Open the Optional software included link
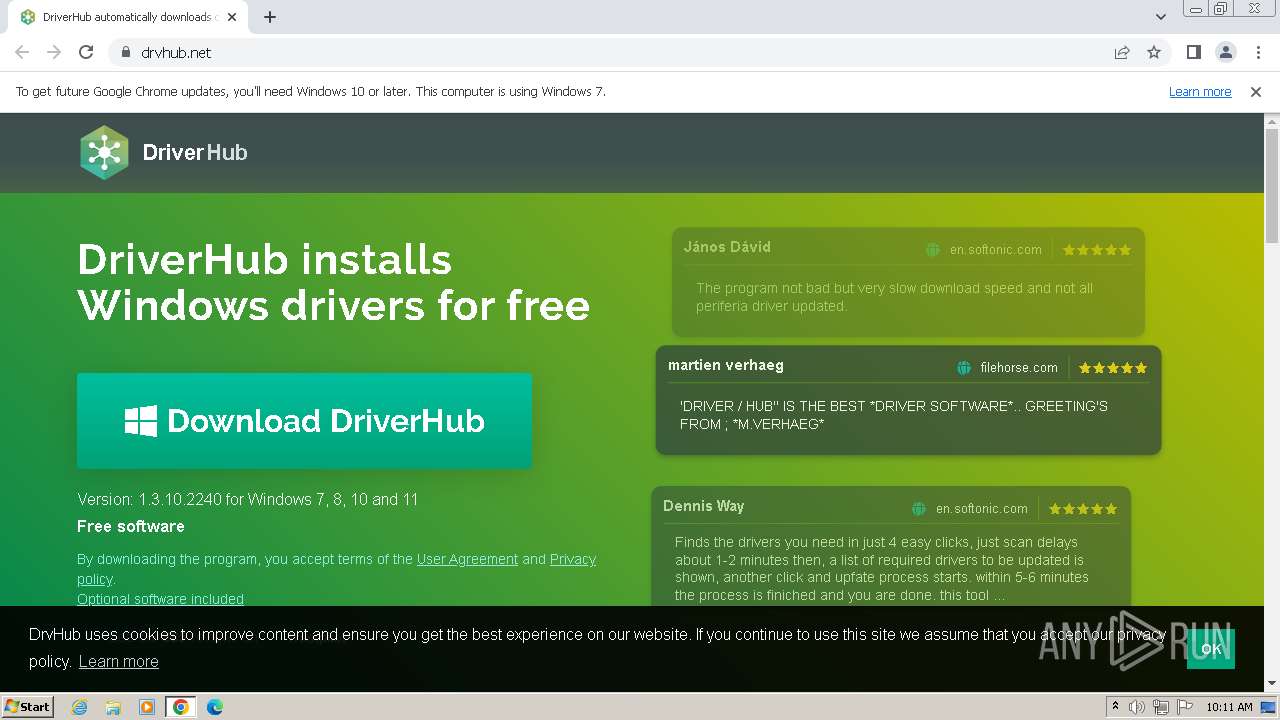The height and width of the screenshot is (720, 1280). click(160, 599)
